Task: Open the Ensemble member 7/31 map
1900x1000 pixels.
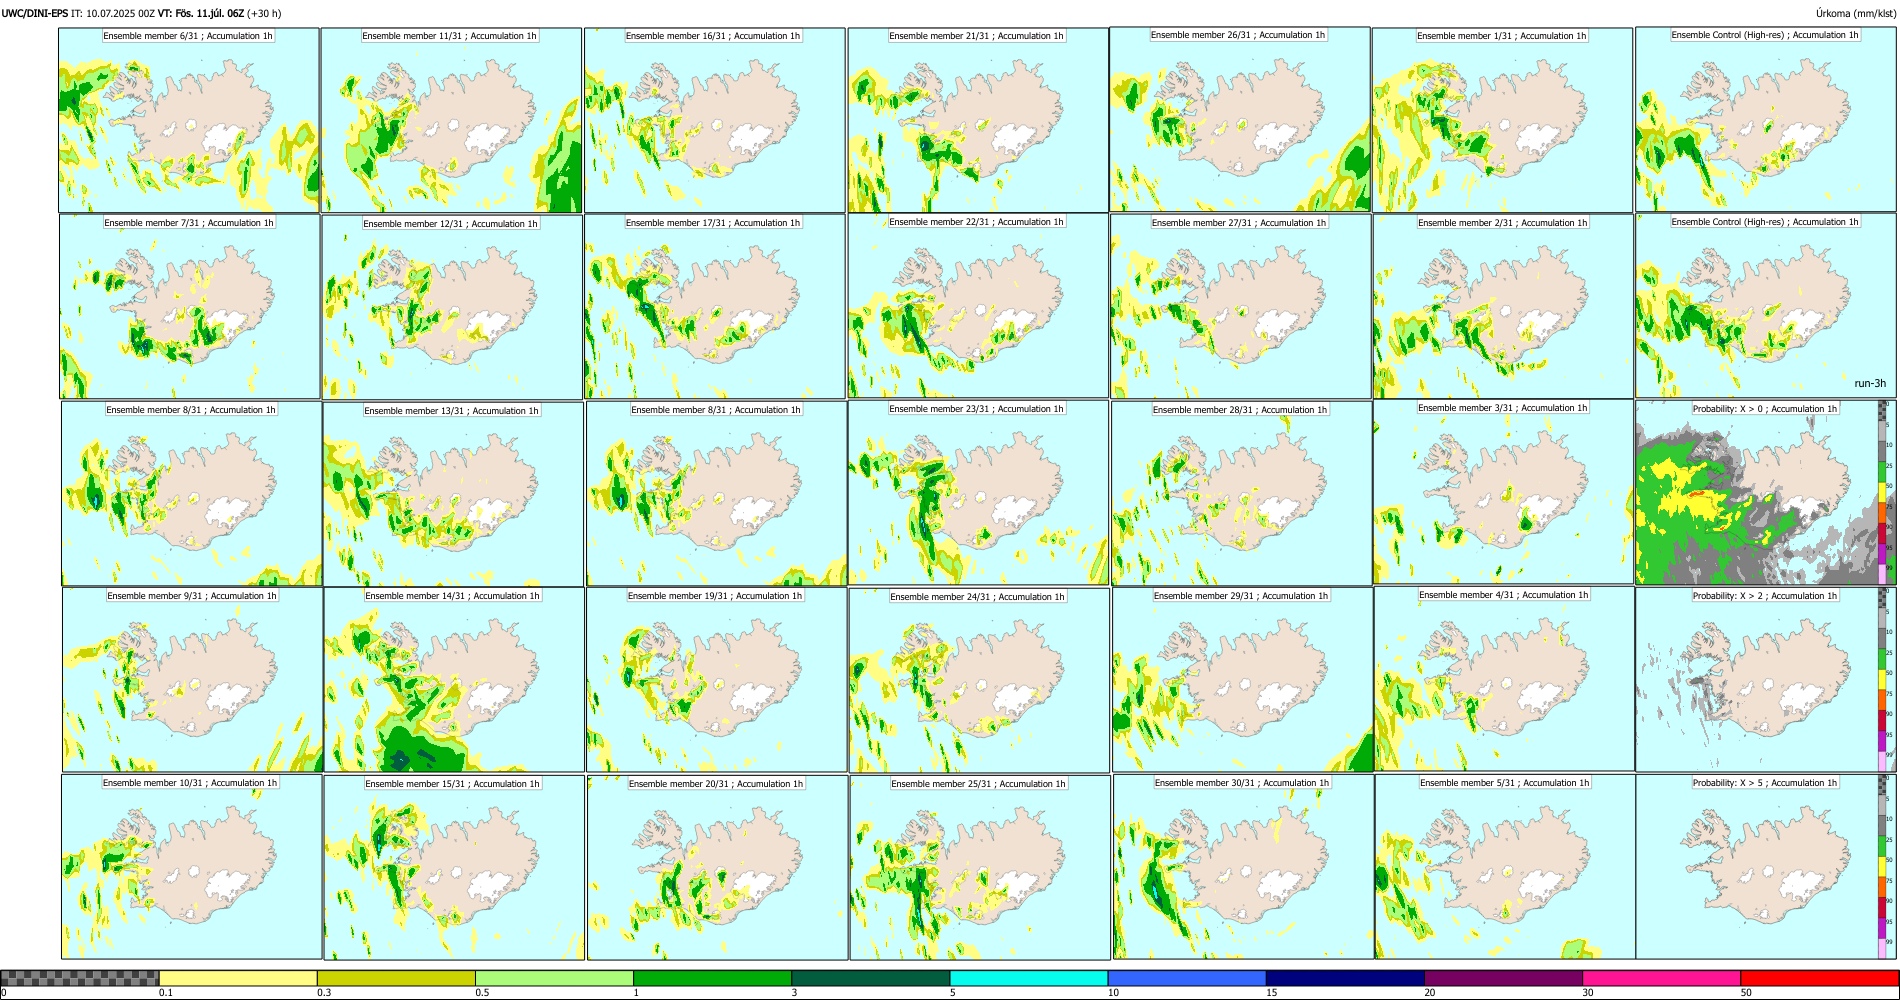Action: [190, 307]
